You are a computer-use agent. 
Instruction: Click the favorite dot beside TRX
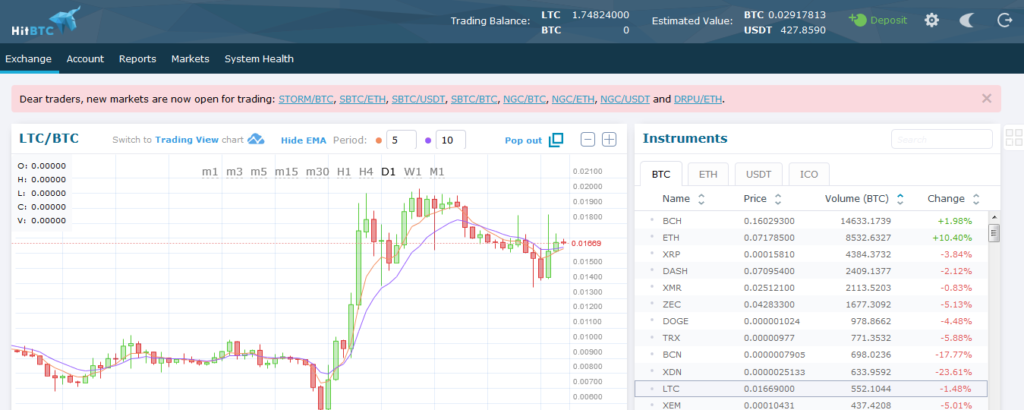pyautogui.click(x=652, y=338)
